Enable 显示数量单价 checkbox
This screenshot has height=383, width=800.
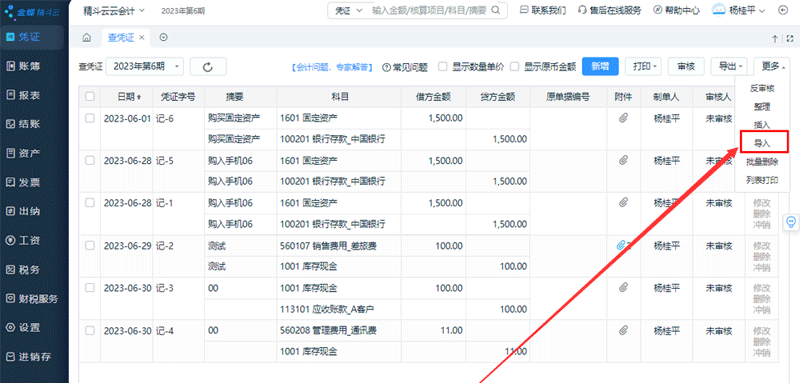point(443,66)
